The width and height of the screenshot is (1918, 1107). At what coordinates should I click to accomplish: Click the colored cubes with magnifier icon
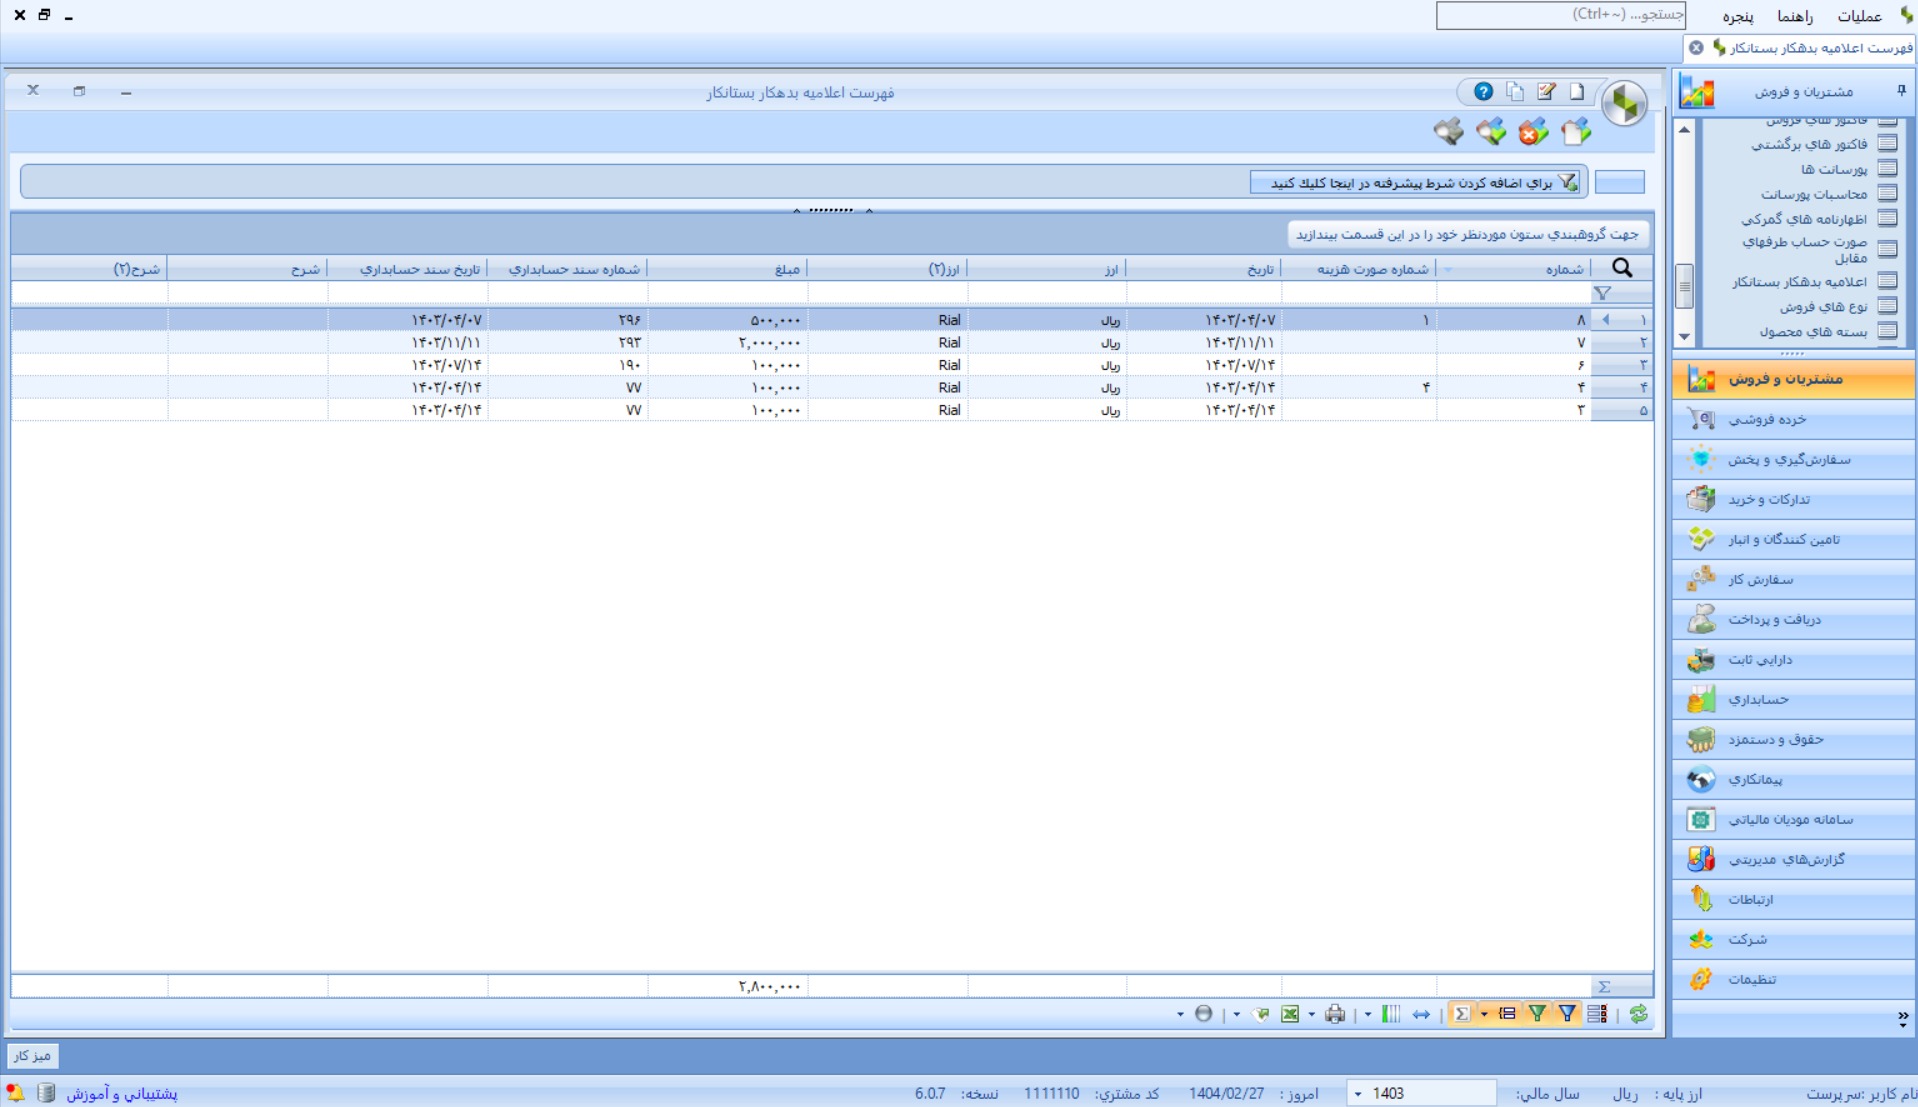1491,131
